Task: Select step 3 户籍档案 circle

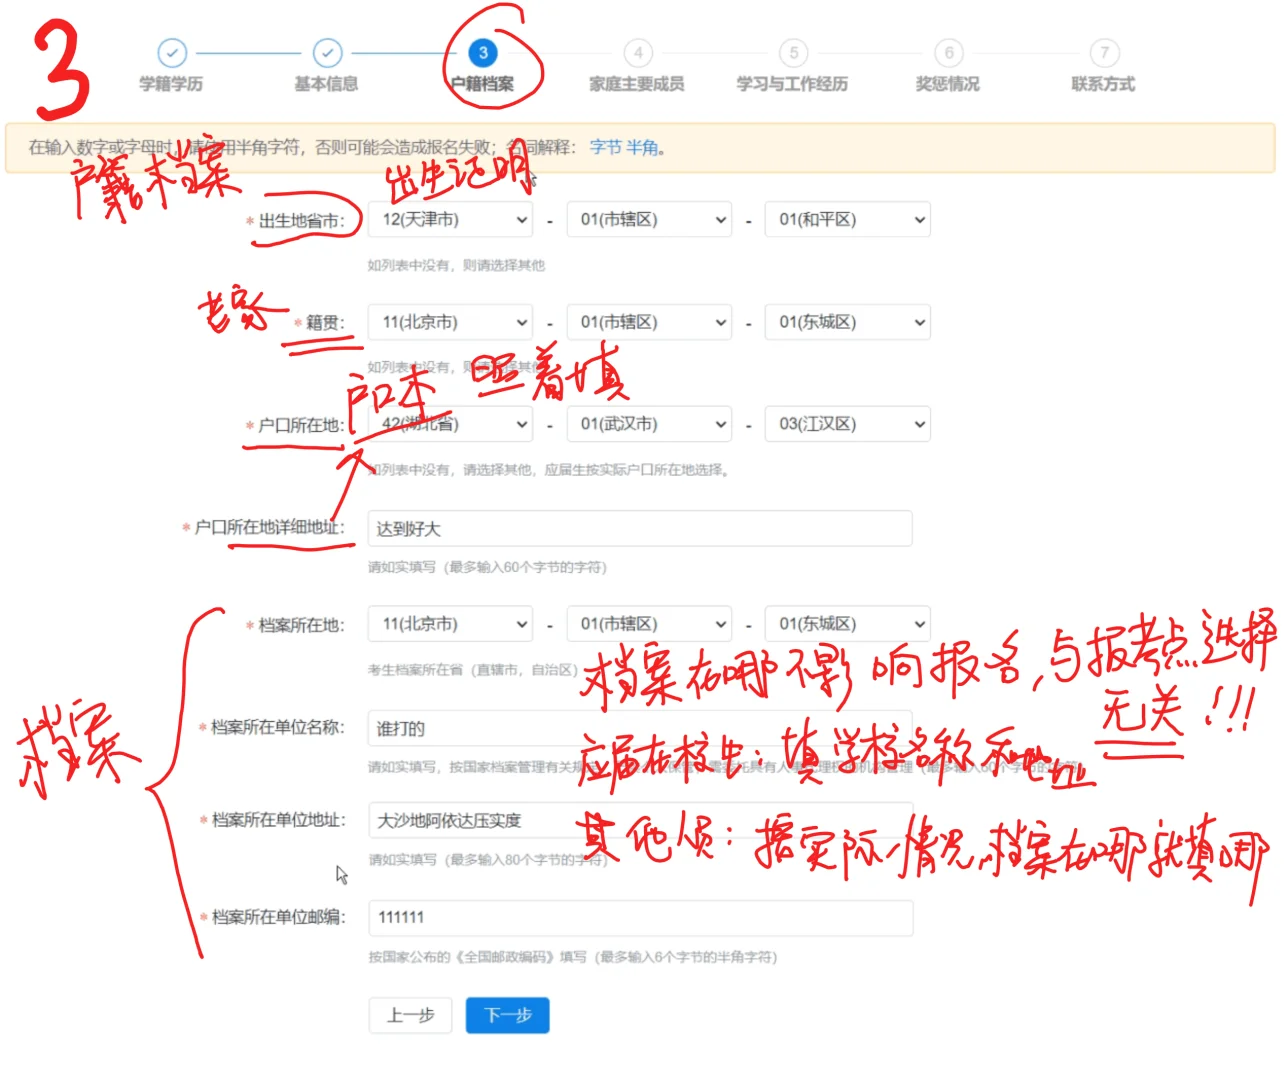Action: pyautogui.click(x=483, y=53)
